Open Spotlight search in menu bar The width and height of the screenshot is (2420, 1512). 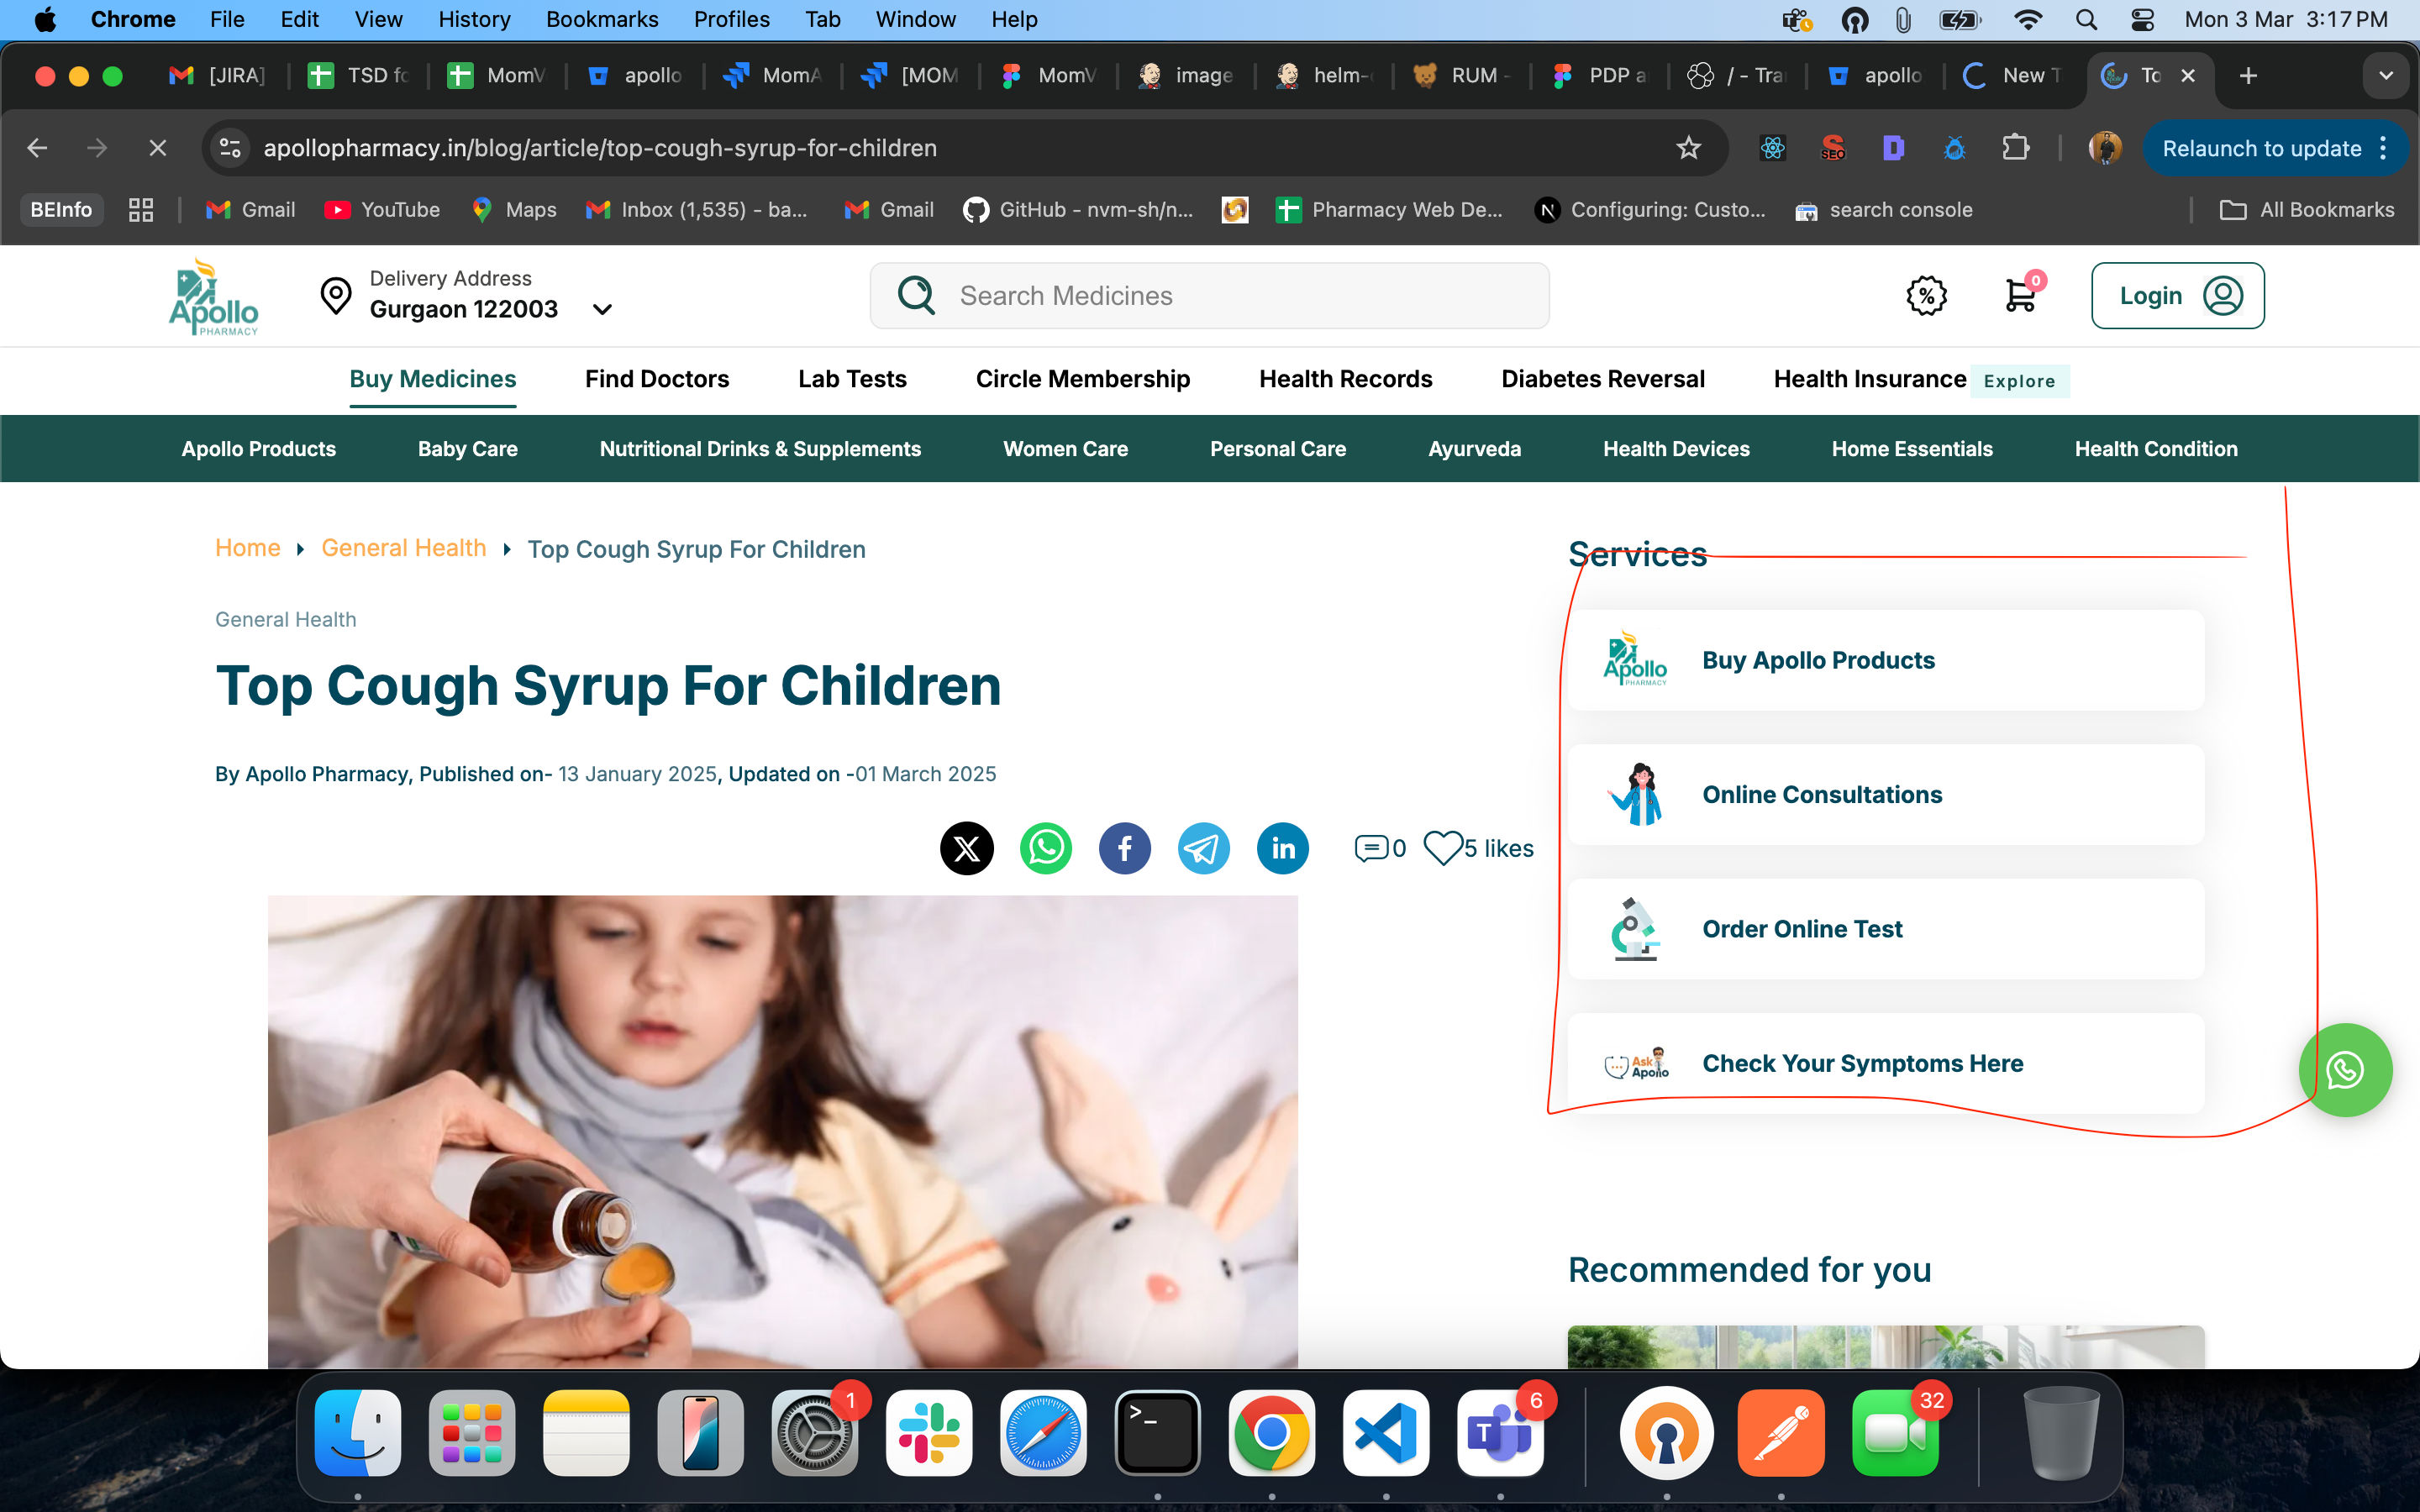(x=2086, y=19)
